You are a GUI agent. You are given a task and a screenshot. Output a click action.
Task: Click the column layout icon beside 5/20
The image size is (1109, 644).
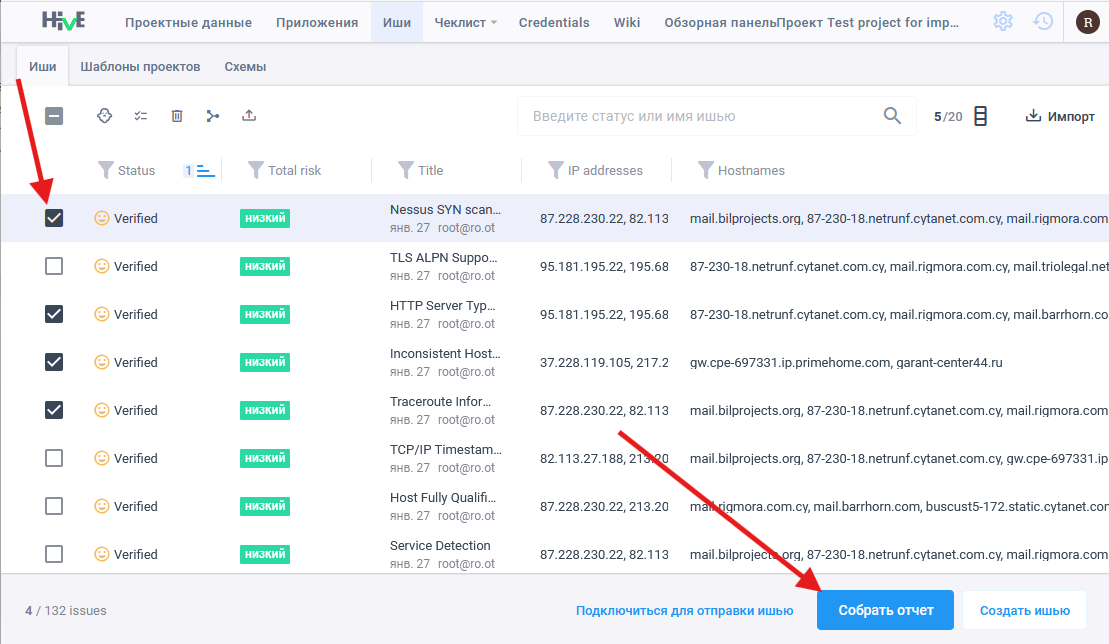[980, 116]
